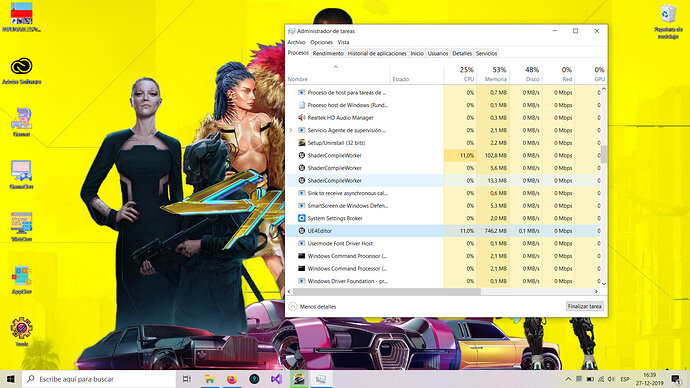Click the taskbar search box
This screenshot has width=690, height=388.
tap(99, 379)
